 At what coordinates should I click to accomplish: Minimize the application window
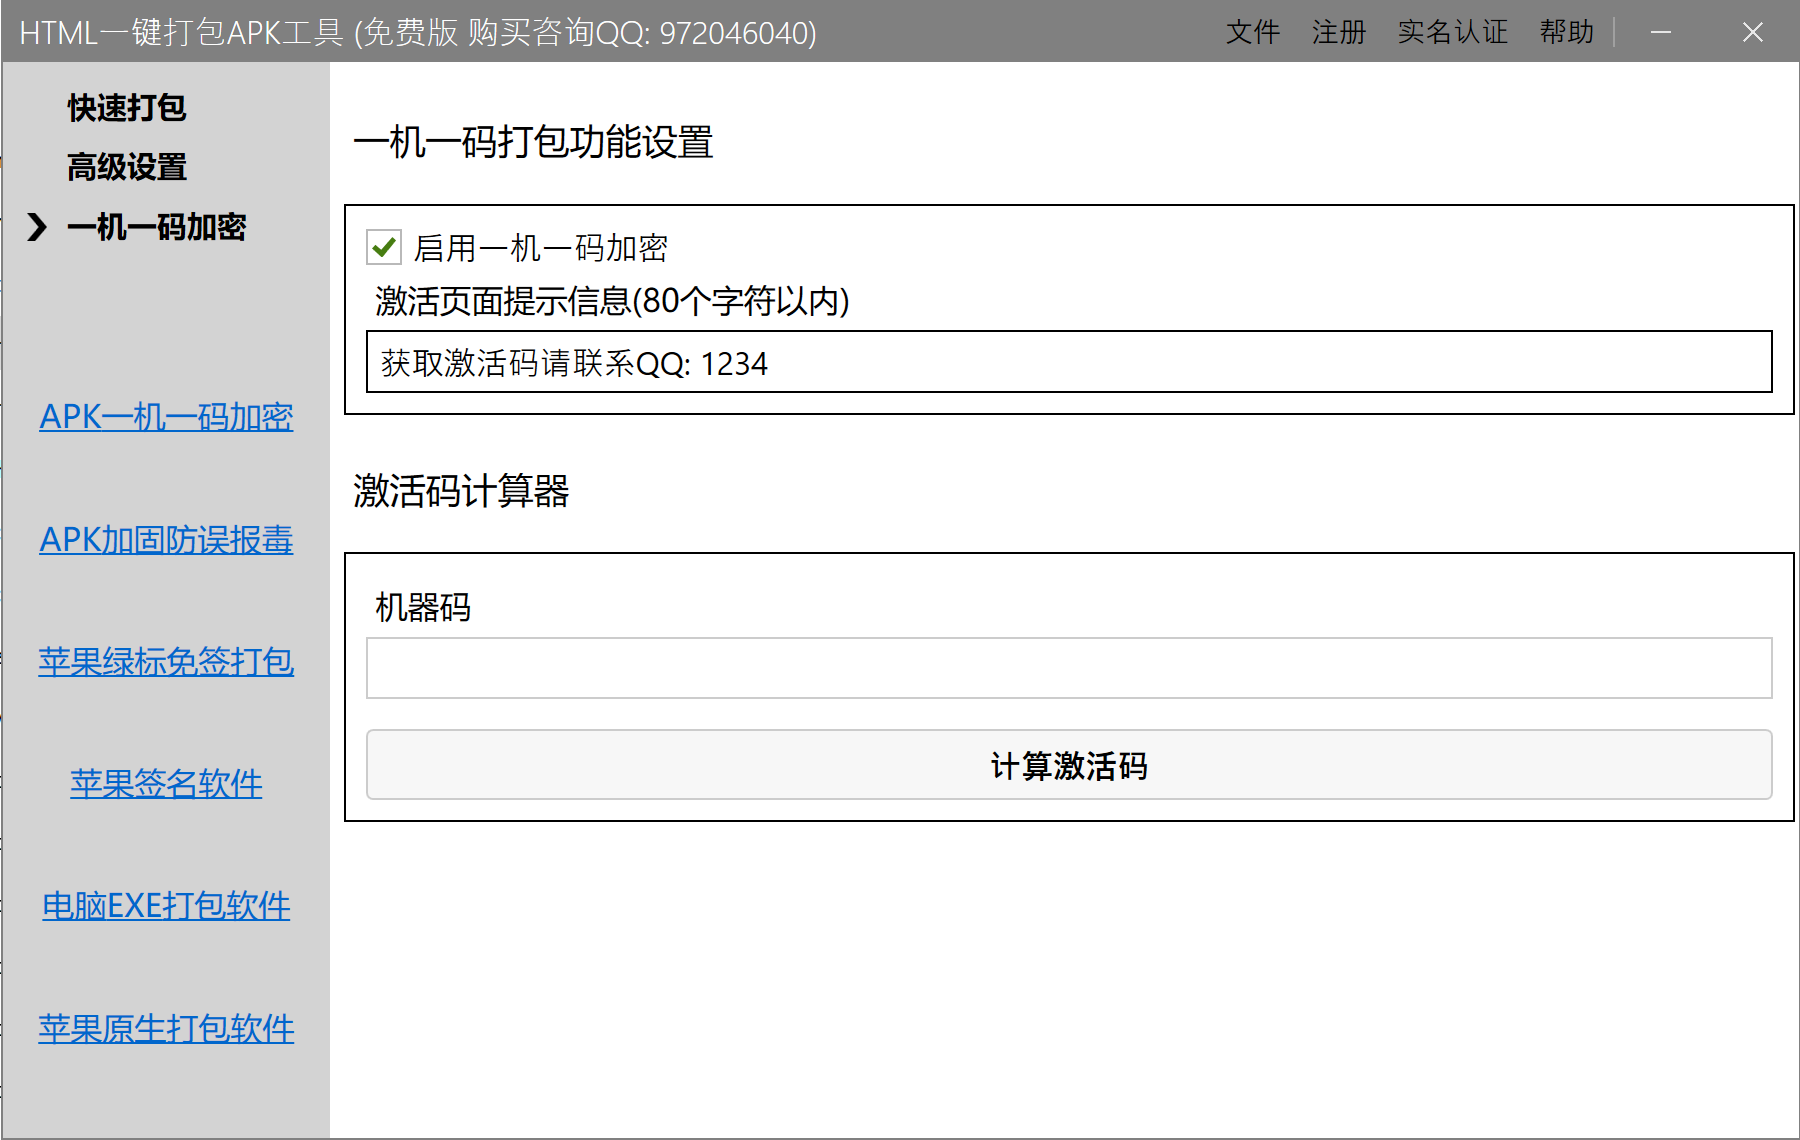point(1661,32)
